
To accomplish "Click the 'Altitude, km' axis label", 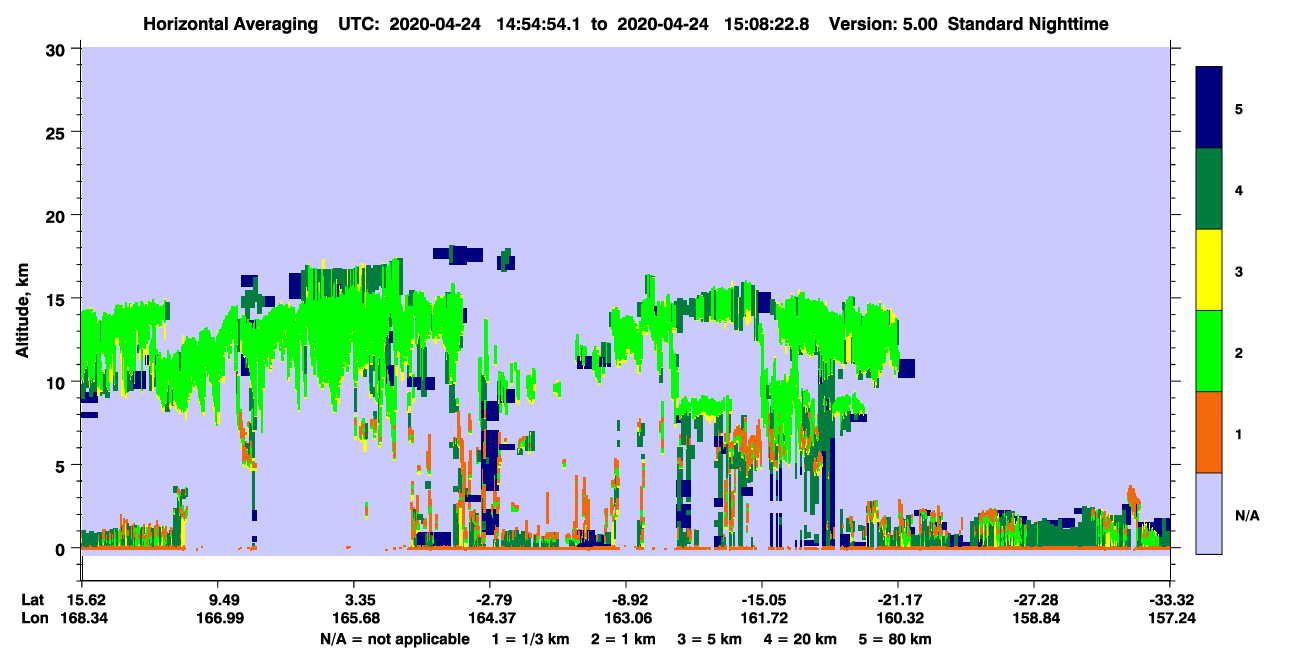I will point(22,304).
